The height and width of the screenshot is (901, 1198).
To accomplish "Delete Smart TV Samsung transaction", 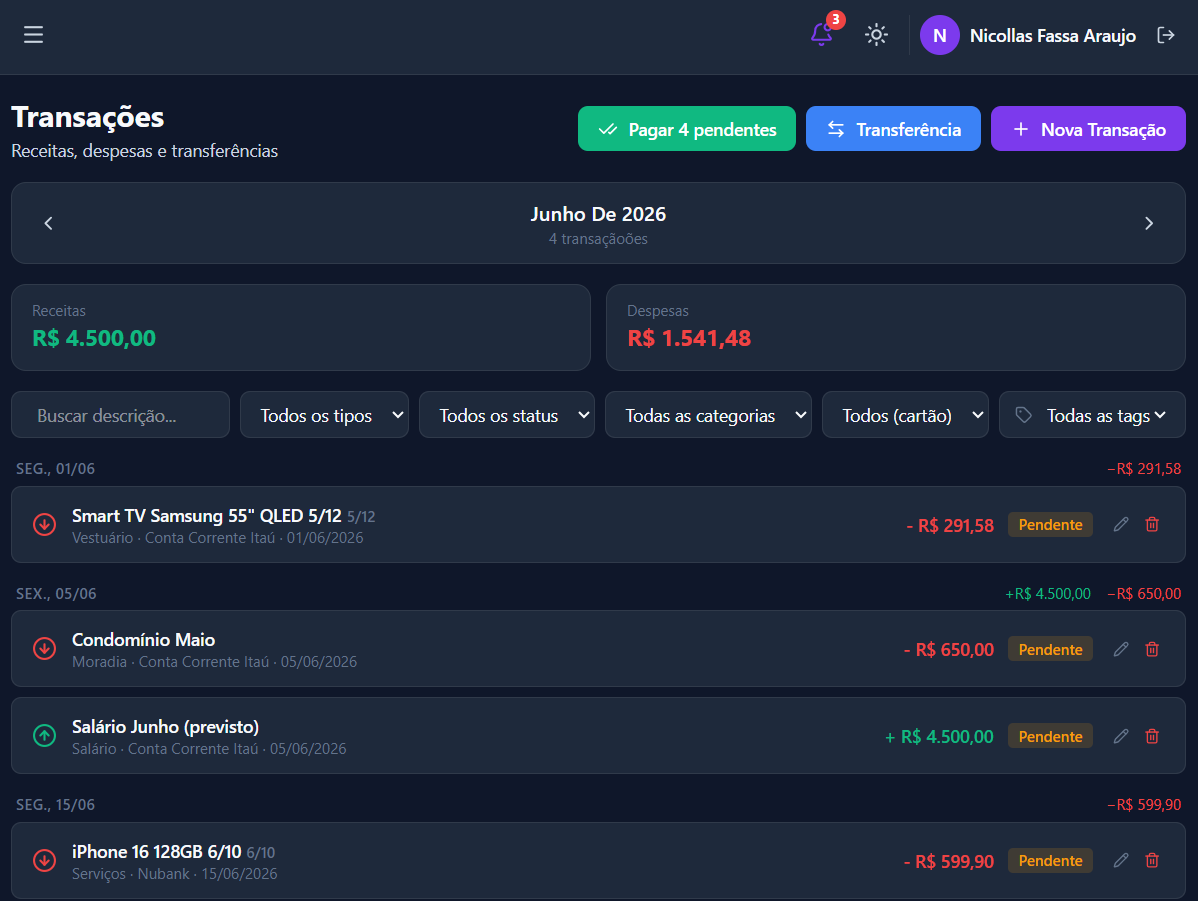I will pos(1152,524).
